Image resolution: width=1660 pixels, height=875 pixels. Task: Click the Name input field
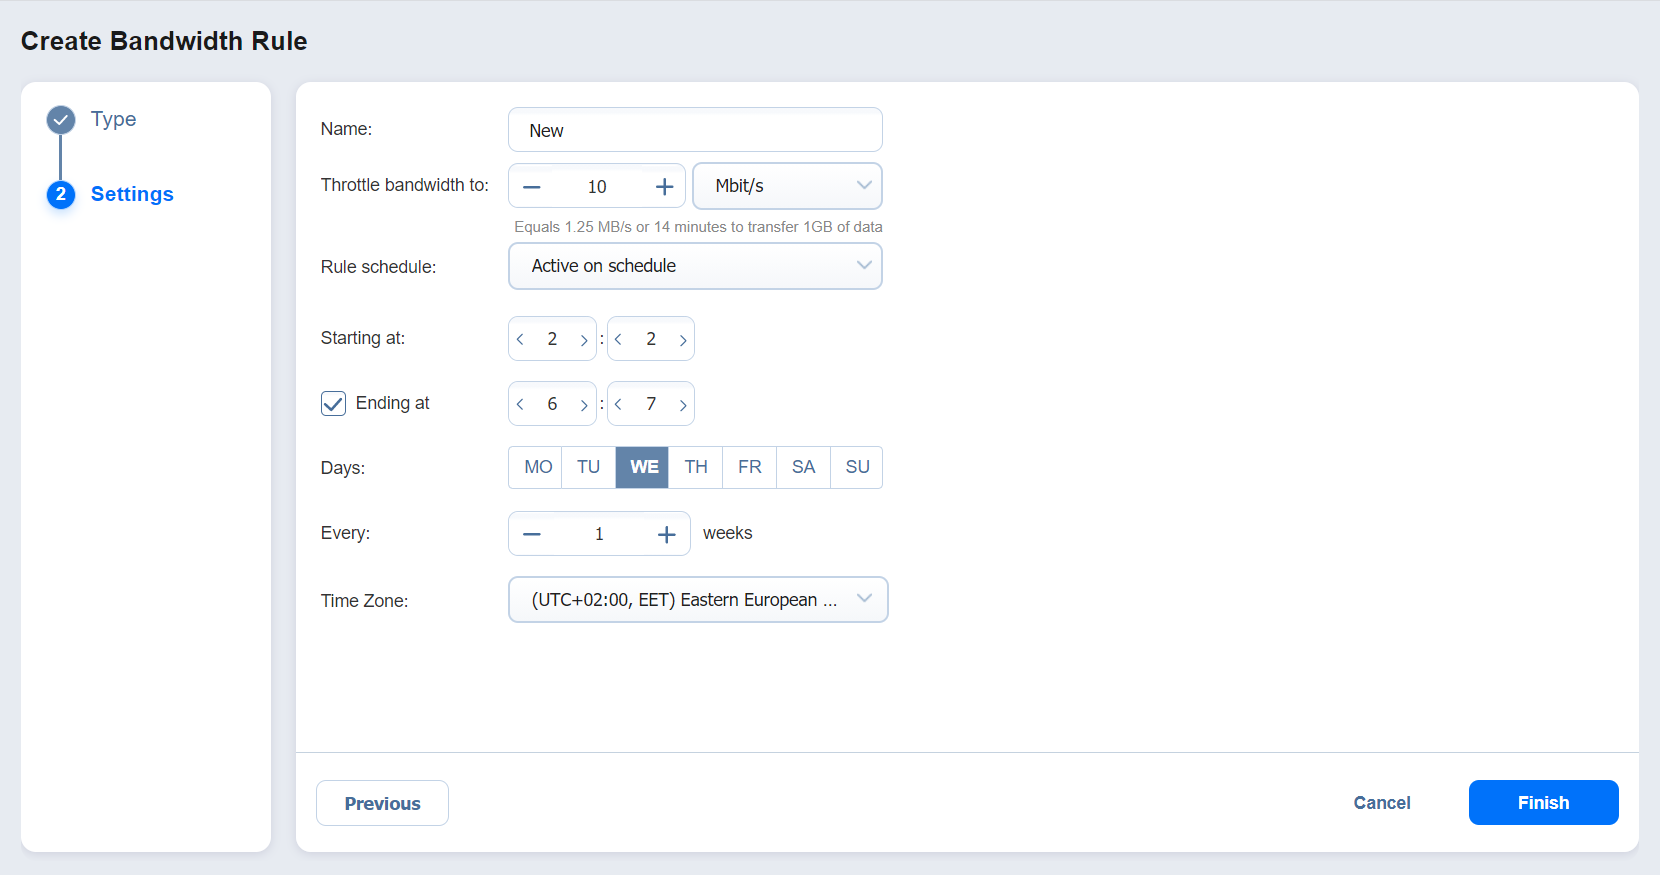[695, 130]
